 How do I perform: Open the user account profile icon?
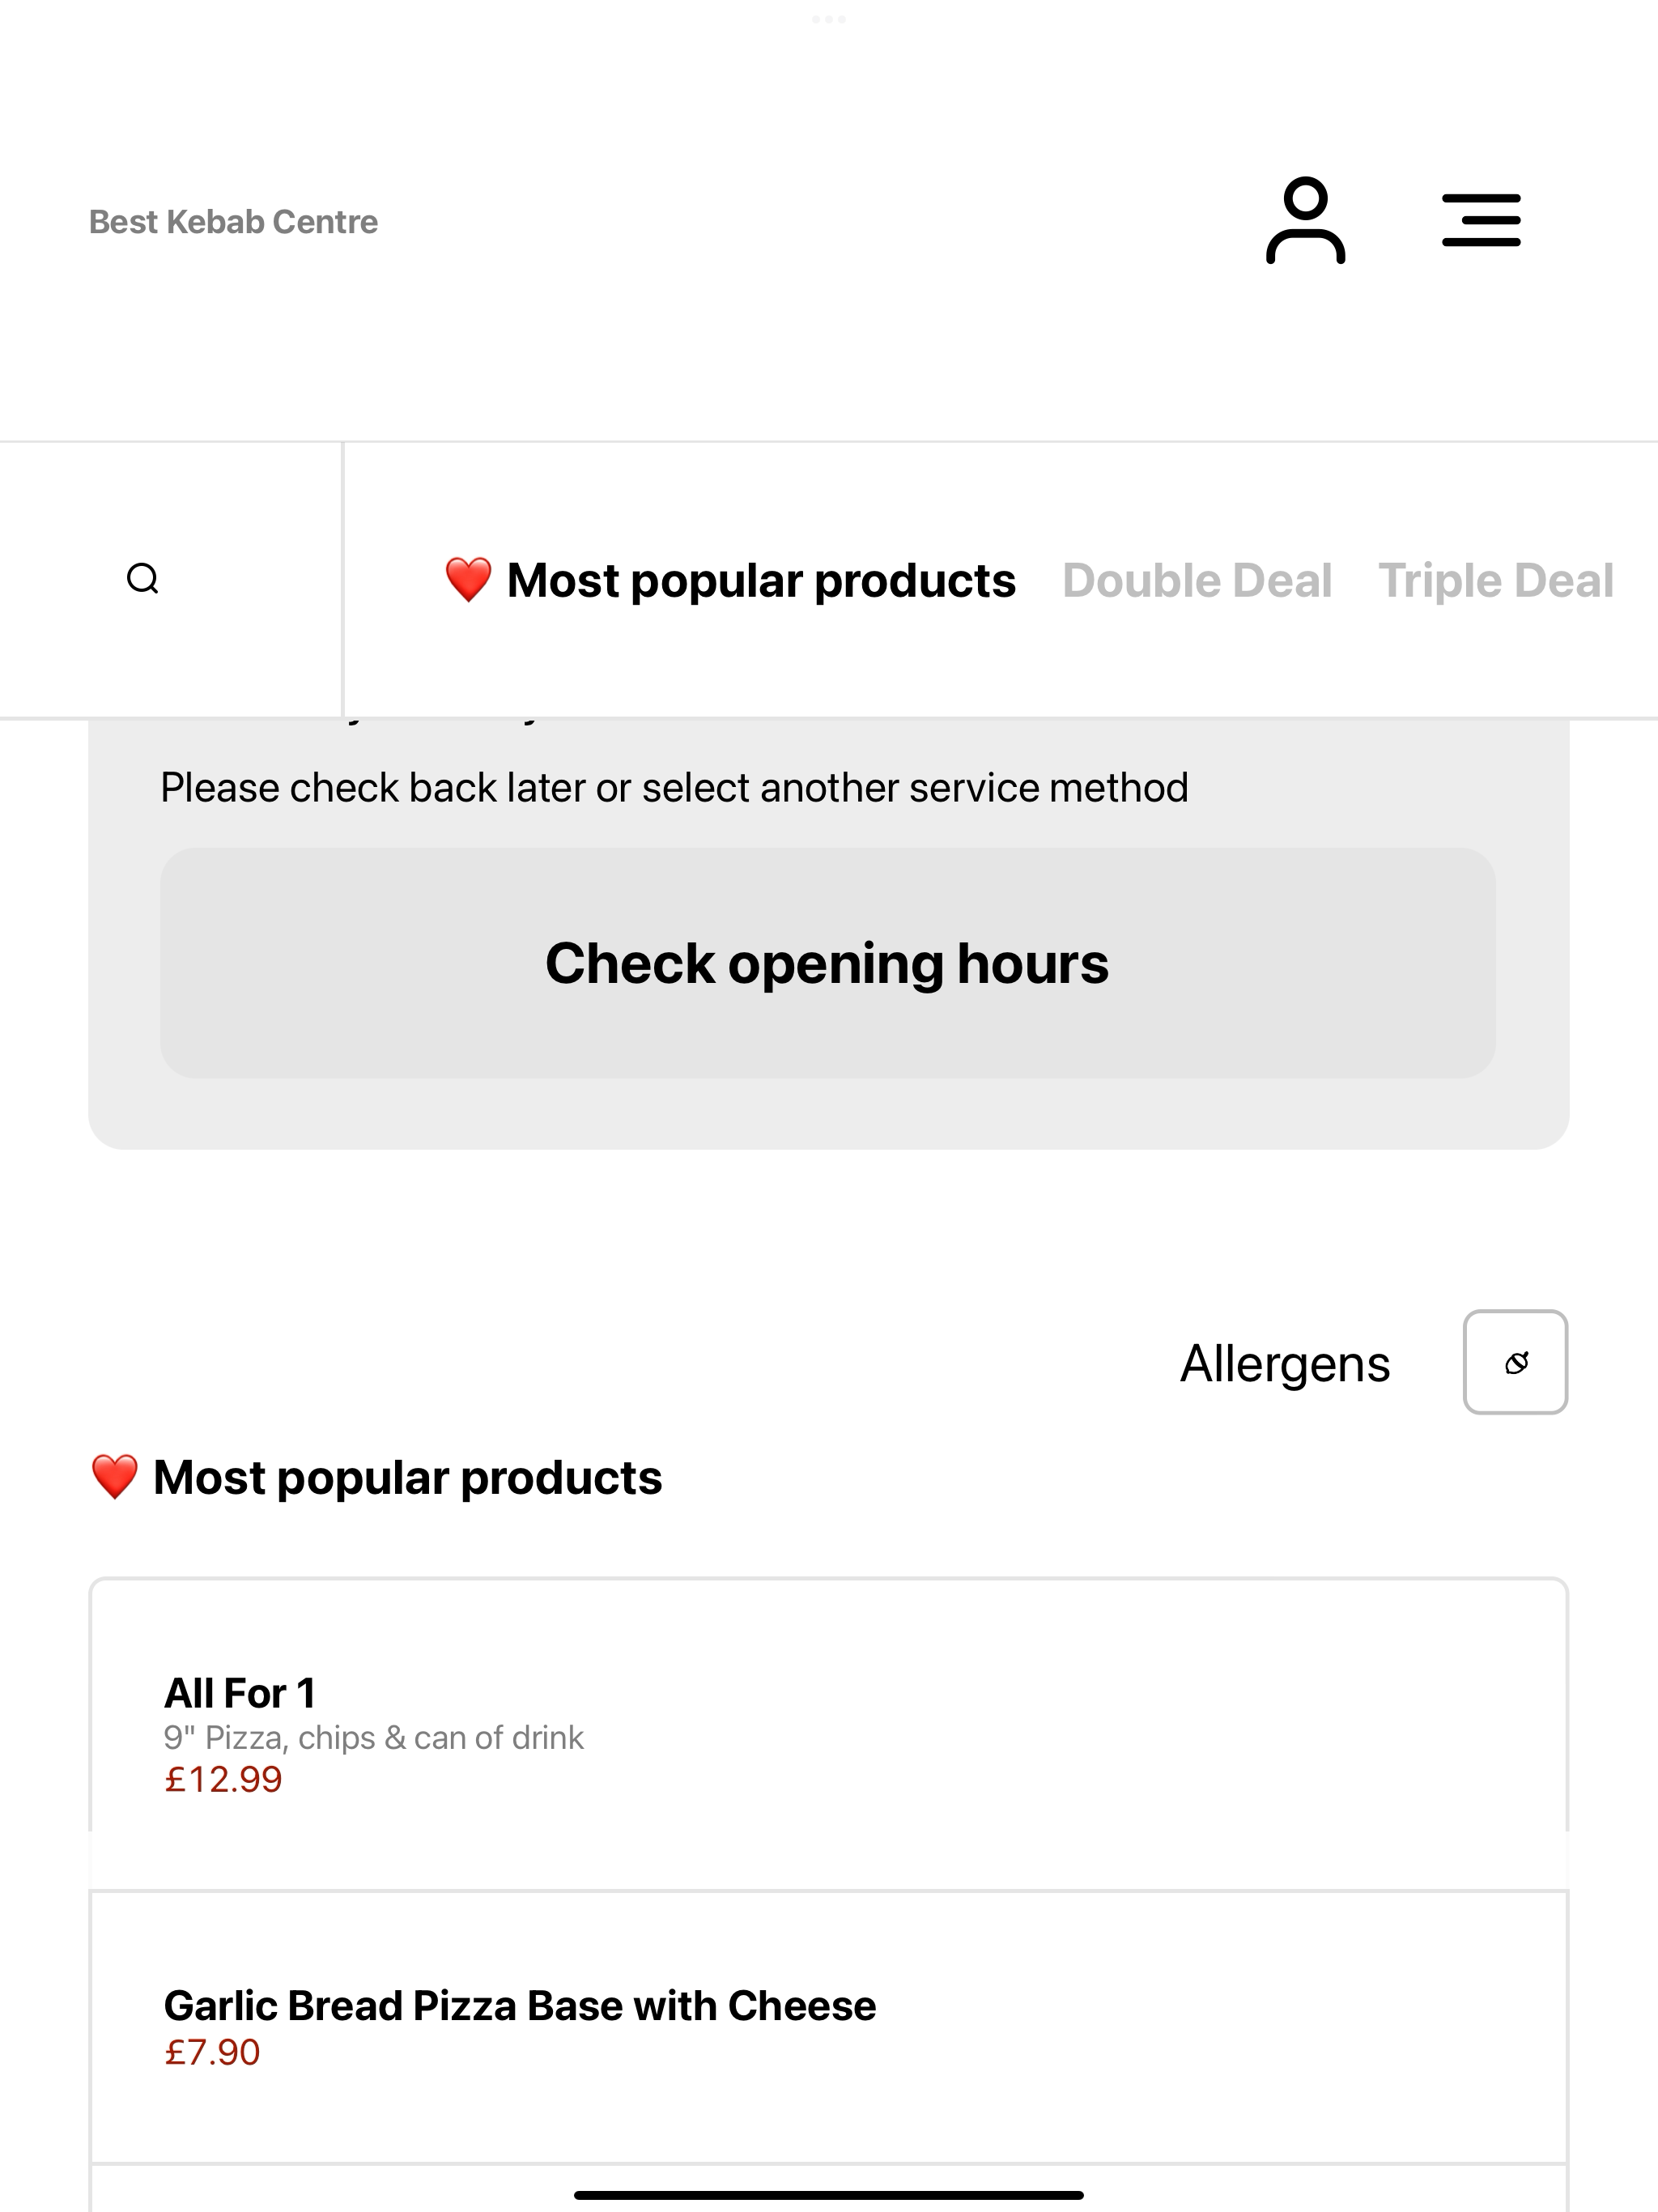(1305, 220)
